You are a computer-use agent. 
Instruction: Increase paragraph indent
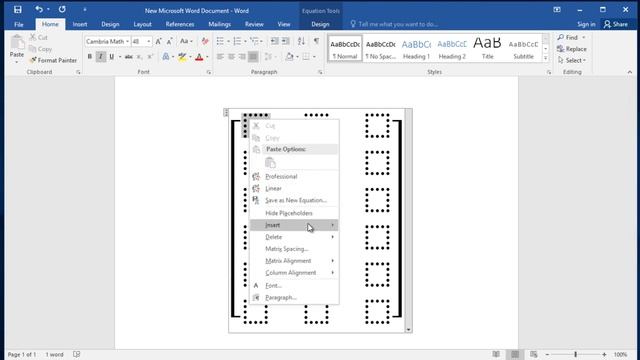286,41
